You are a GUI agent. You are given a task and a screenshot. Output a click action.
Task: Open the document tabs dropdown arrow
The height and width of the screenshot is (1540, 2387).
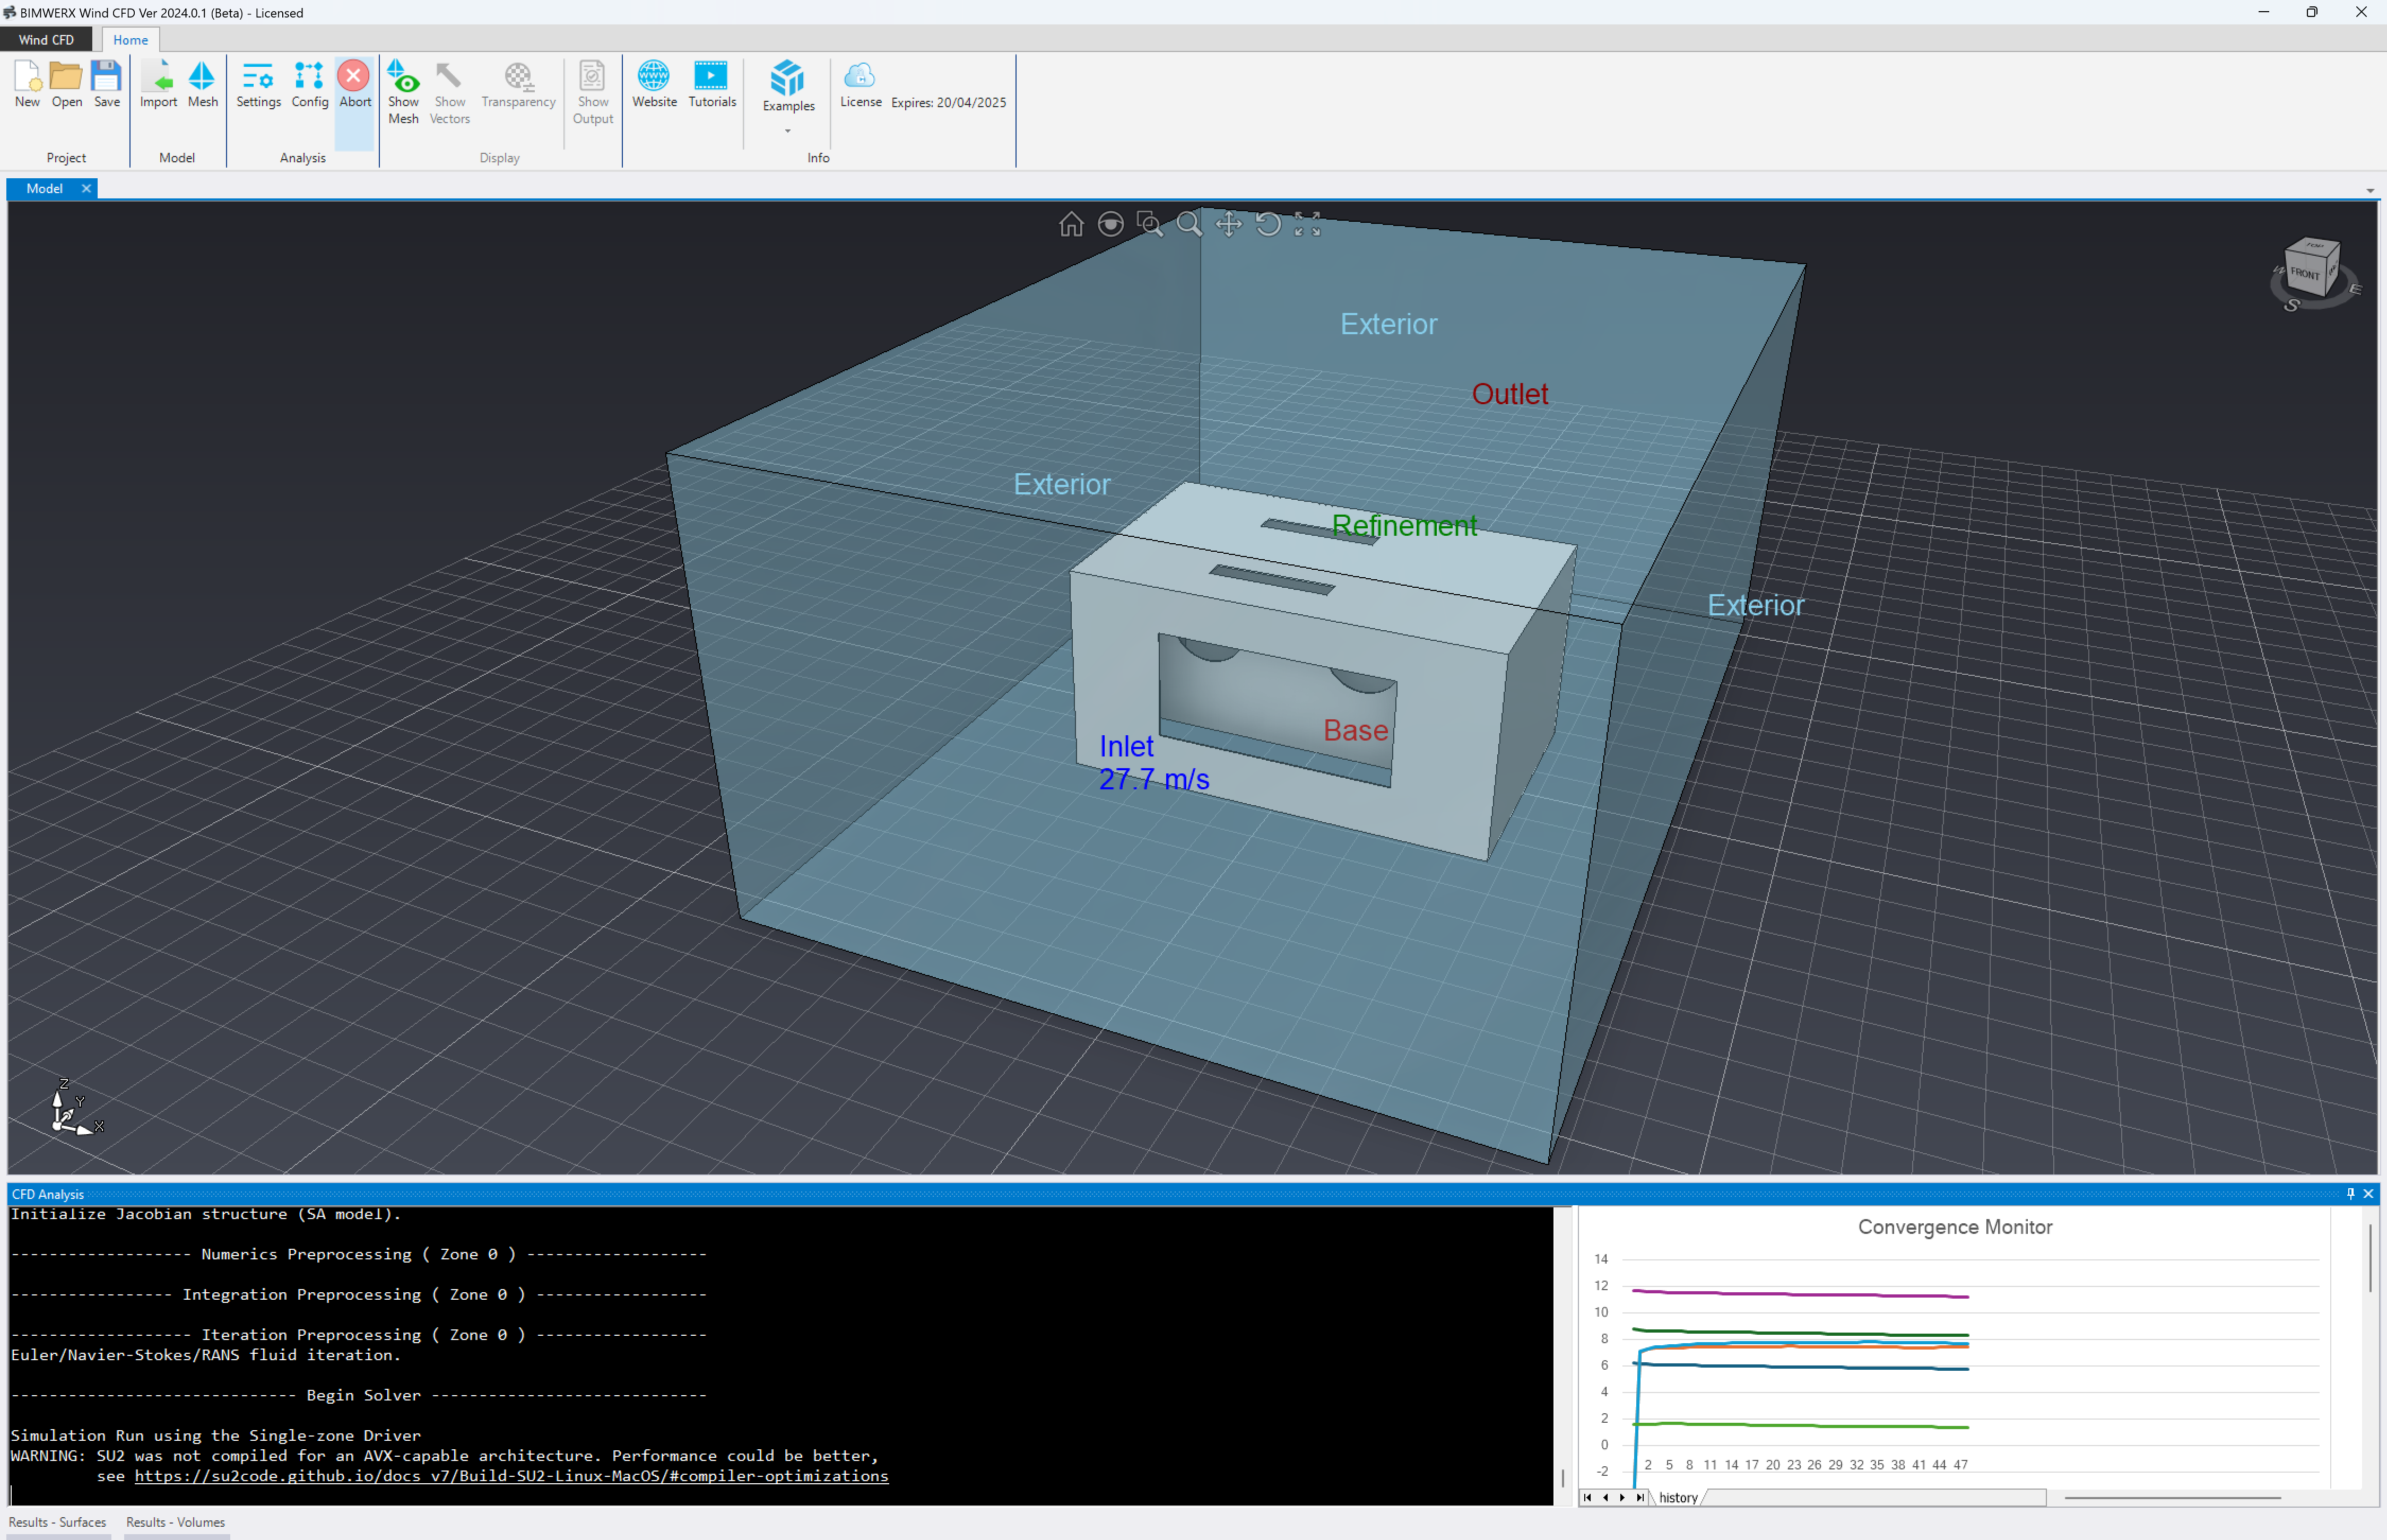point(2369,190)
